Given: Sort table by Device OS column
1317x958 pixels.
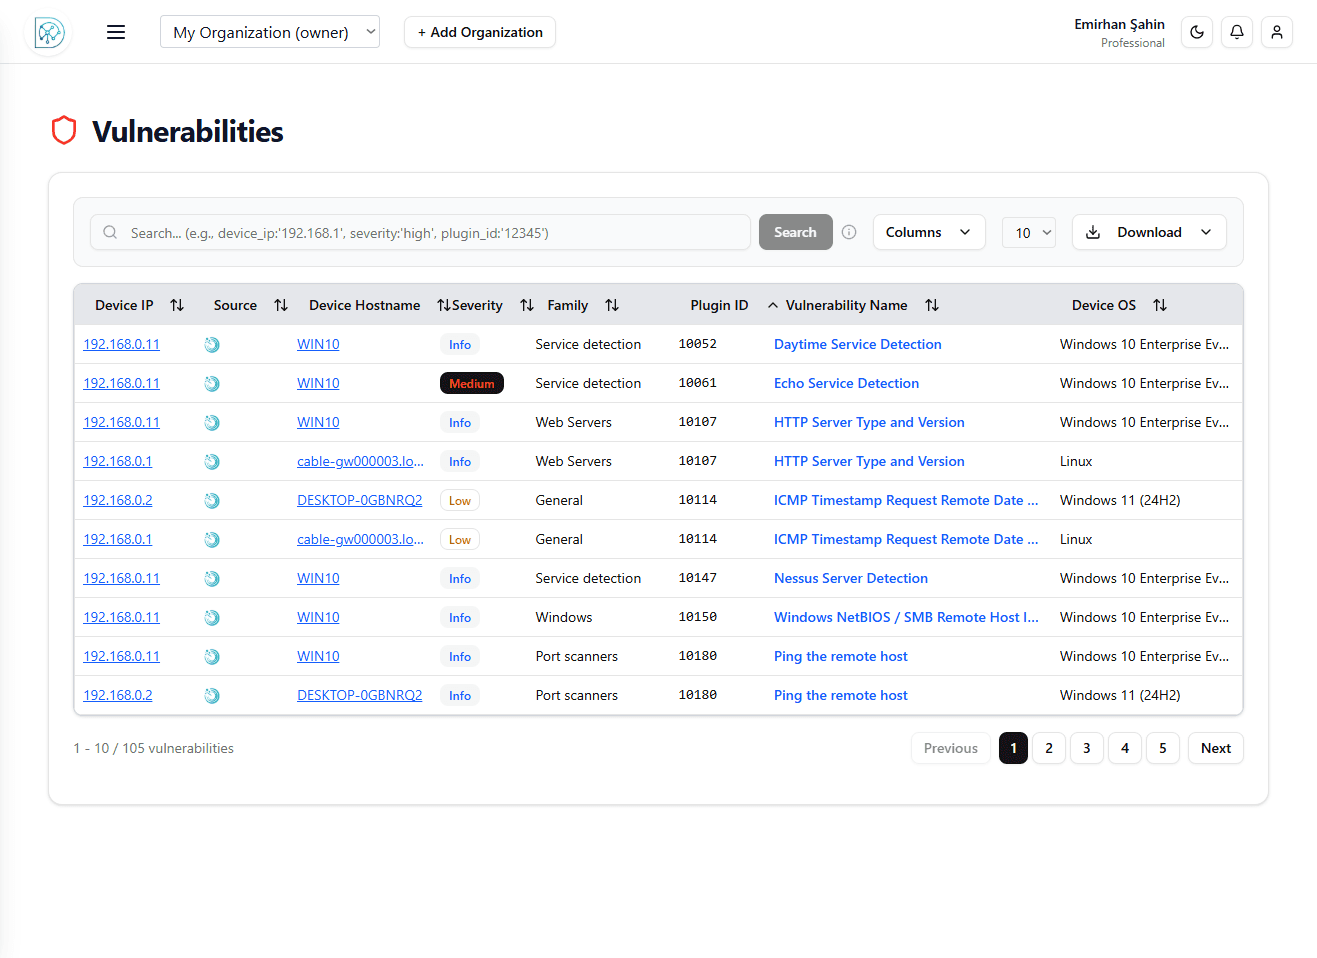Looking at the screenshot, I should tap(1159, 305).
